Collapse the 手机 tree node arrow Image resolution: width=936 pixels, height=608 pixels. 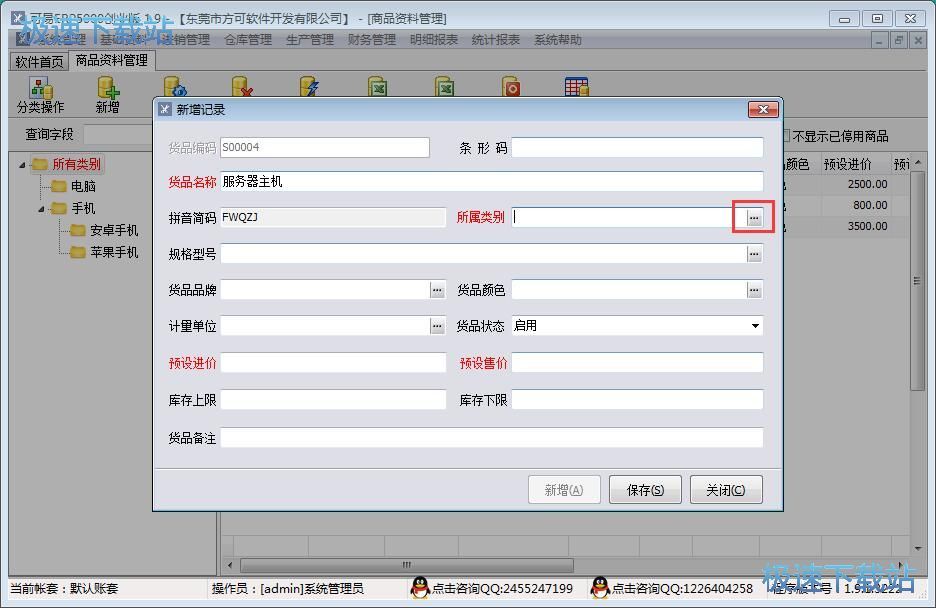click(x=41, y=208)
